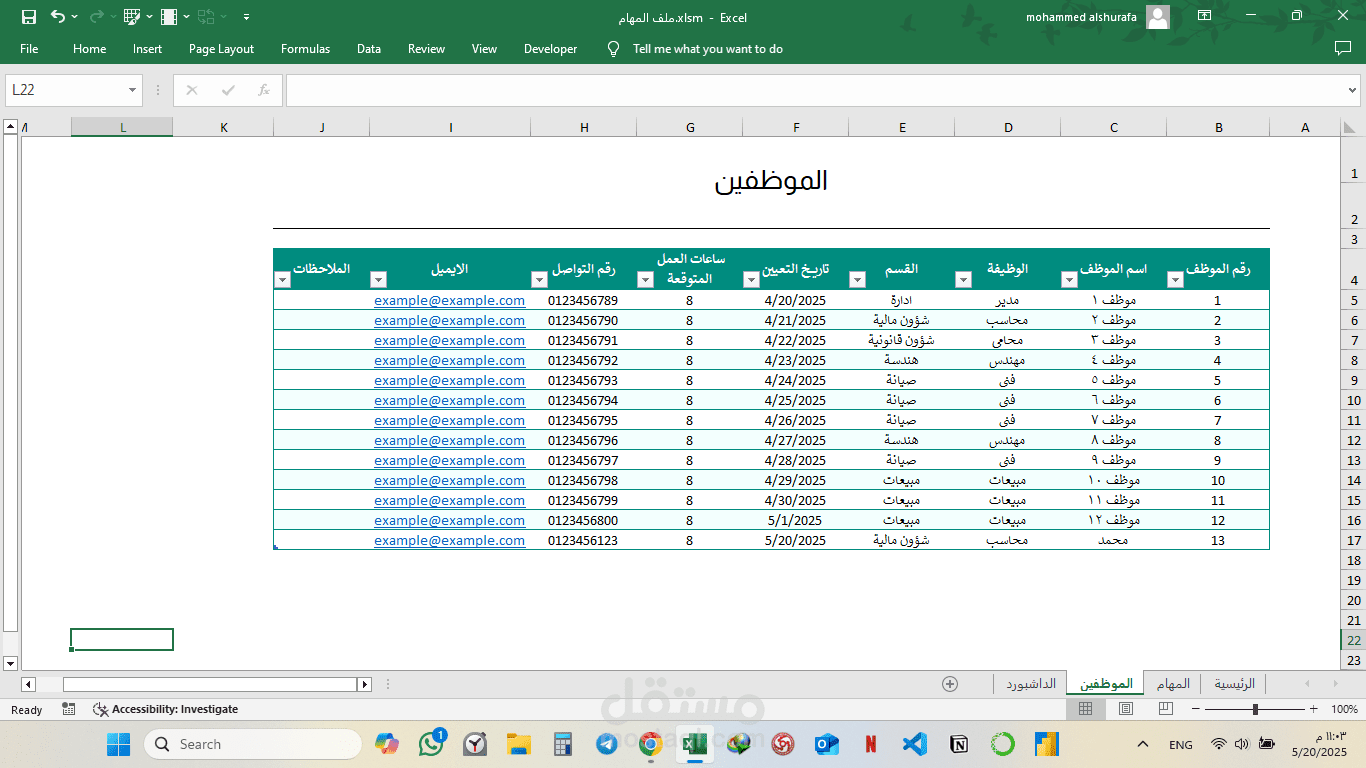Open Google Chrome from the taskbar

[651, 744]
